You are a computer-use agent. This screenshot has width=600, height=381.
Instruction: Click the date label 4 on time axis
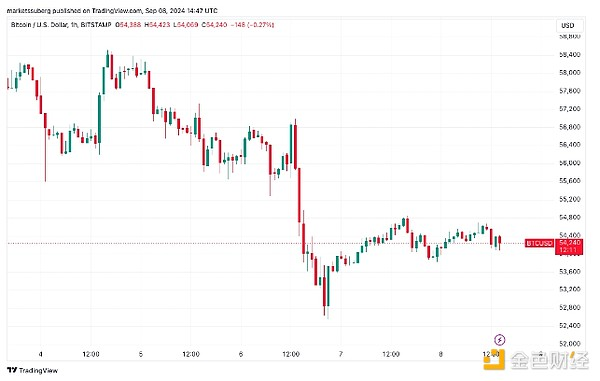click(x=41, y=354)
